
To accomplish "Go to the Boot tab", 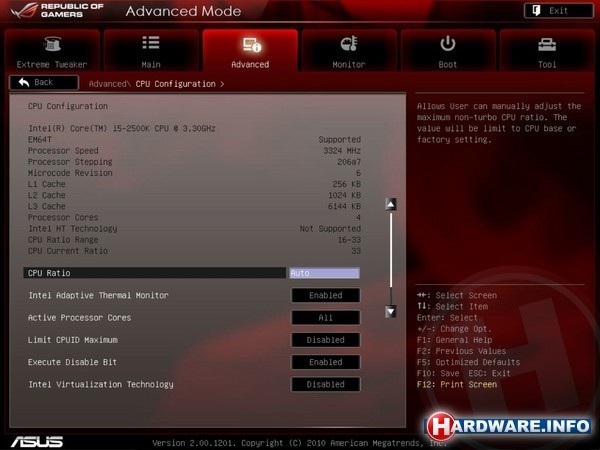I will pyautogui.click(x=448, y=50).
